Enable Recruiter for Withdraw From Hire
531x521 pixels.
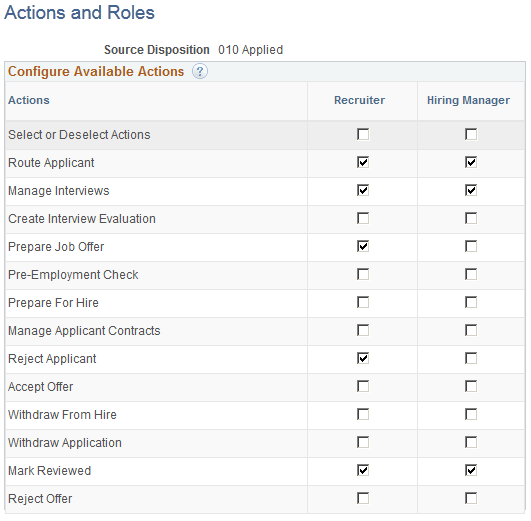363,414
